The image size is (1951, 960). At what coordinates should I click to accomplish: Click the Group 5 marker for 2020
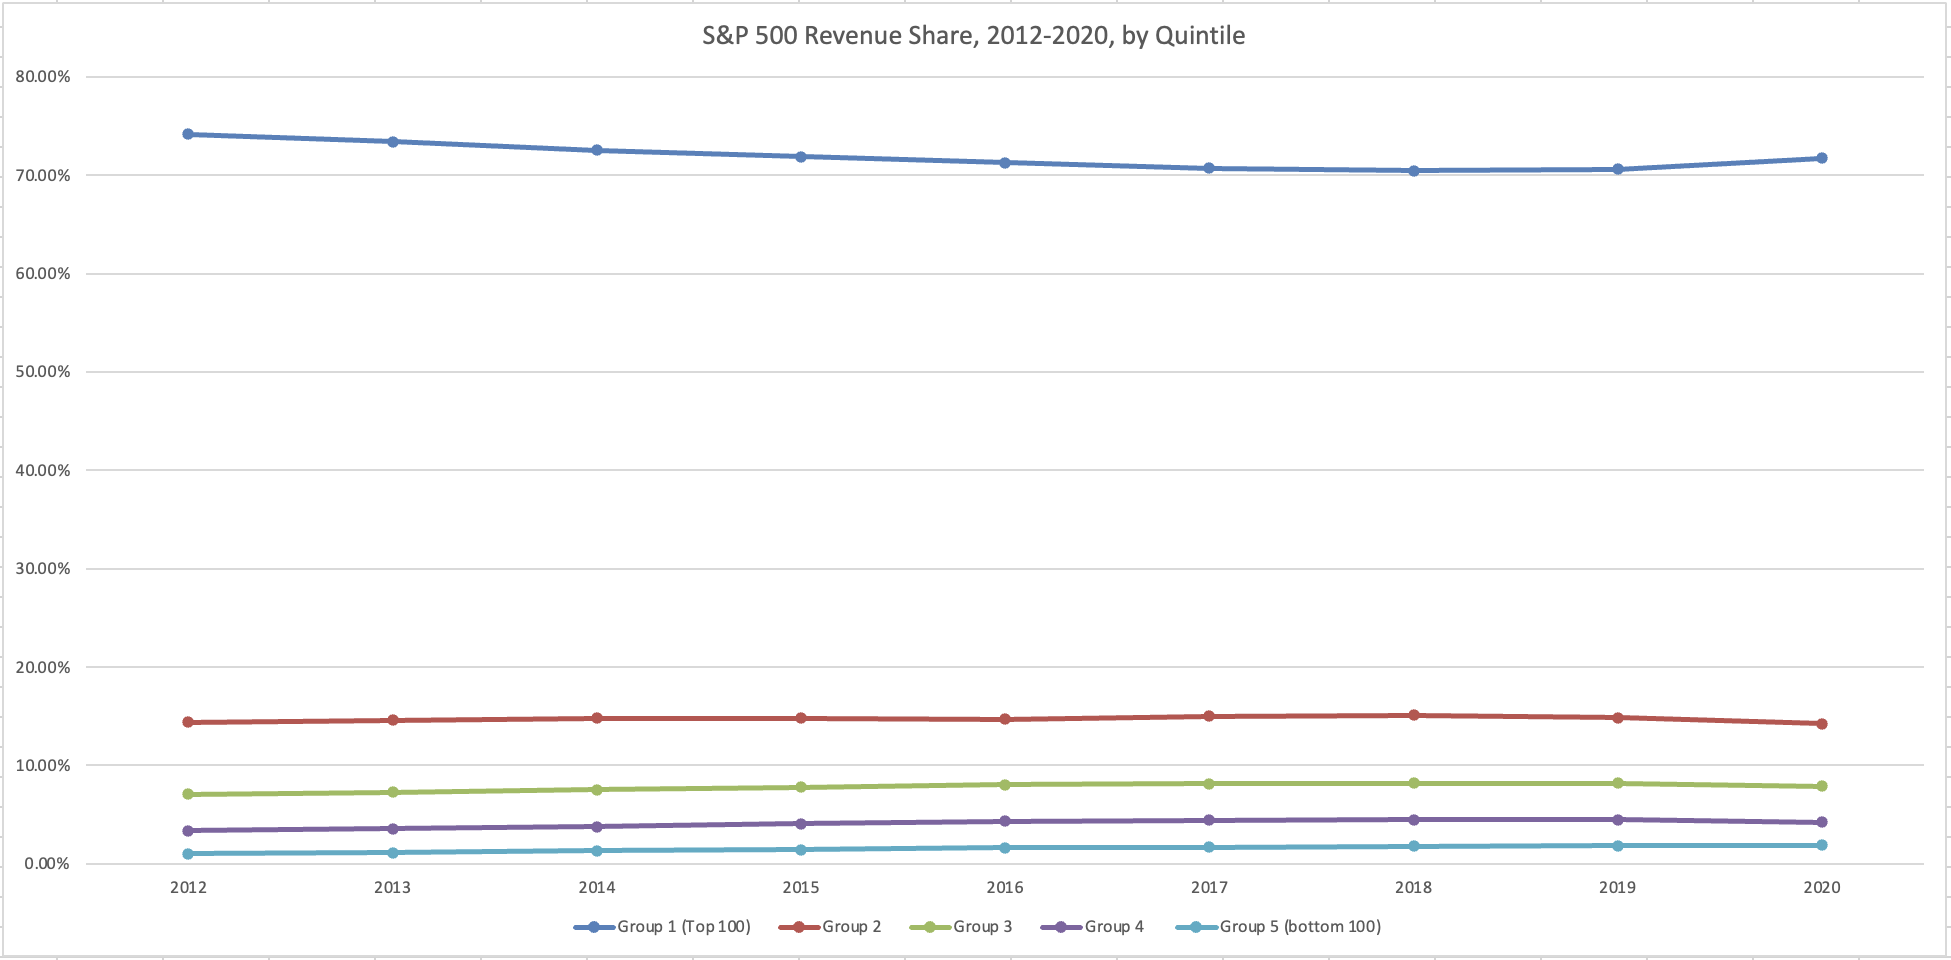click(x=1821, y=845)
